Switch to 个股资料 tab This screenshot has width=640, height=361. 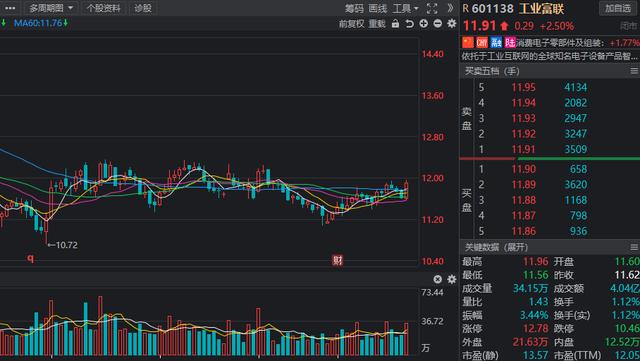coord(103,8)
